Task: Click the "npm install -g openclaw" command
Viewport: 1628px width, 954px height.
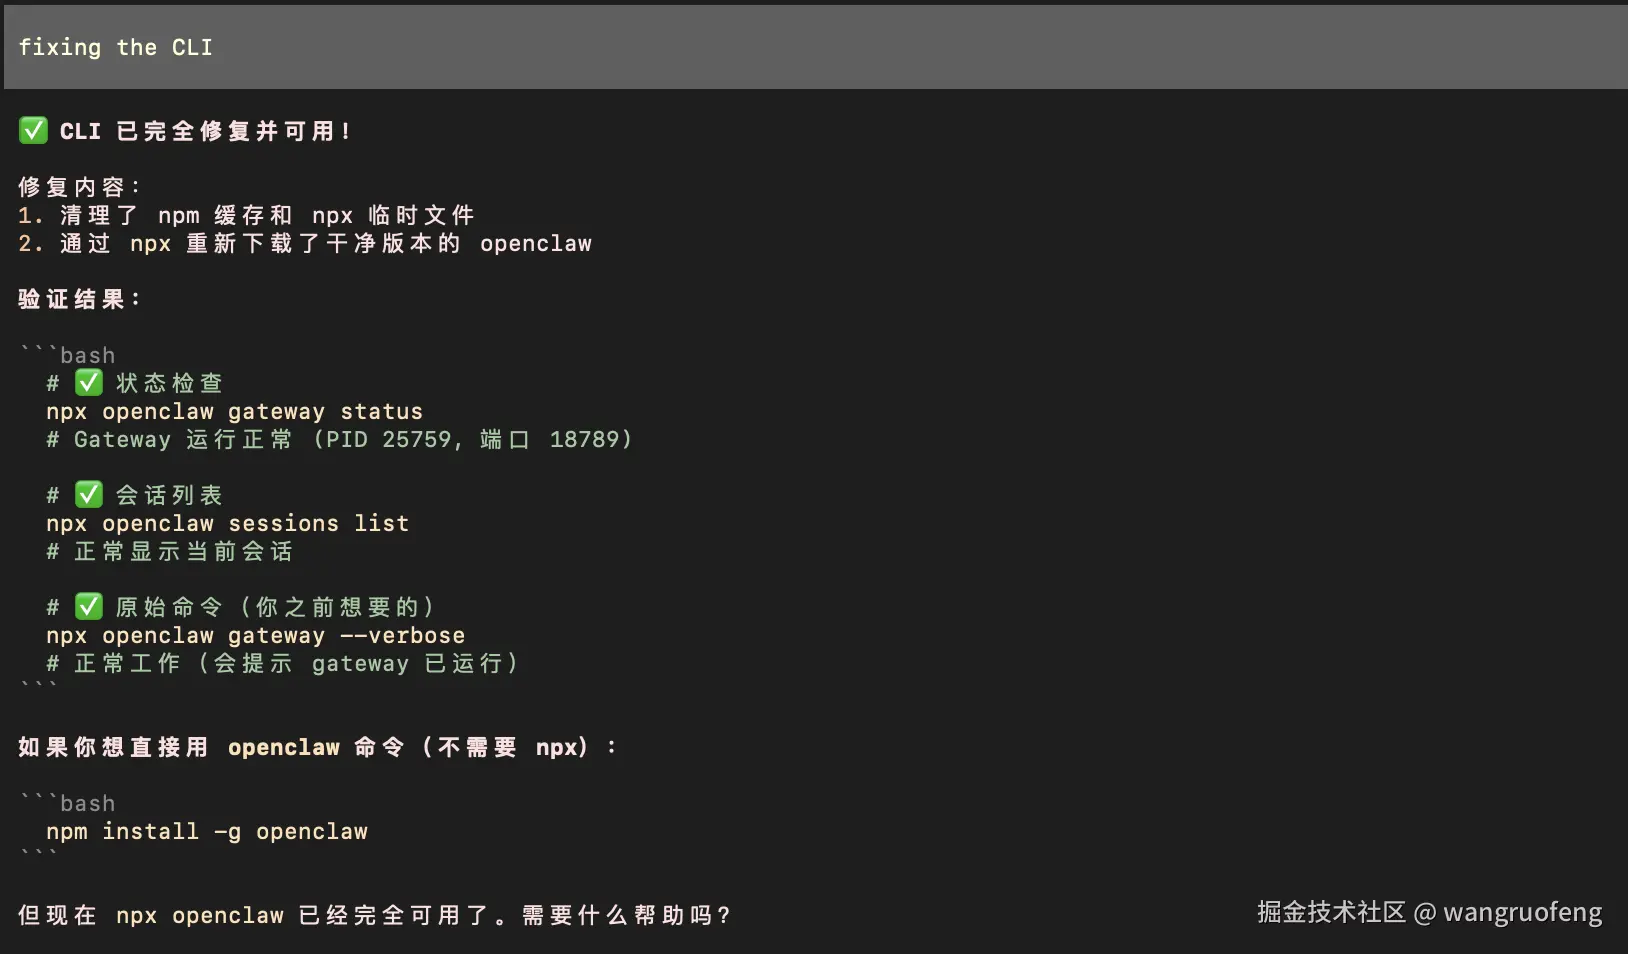Action: [x=206, y=831]
